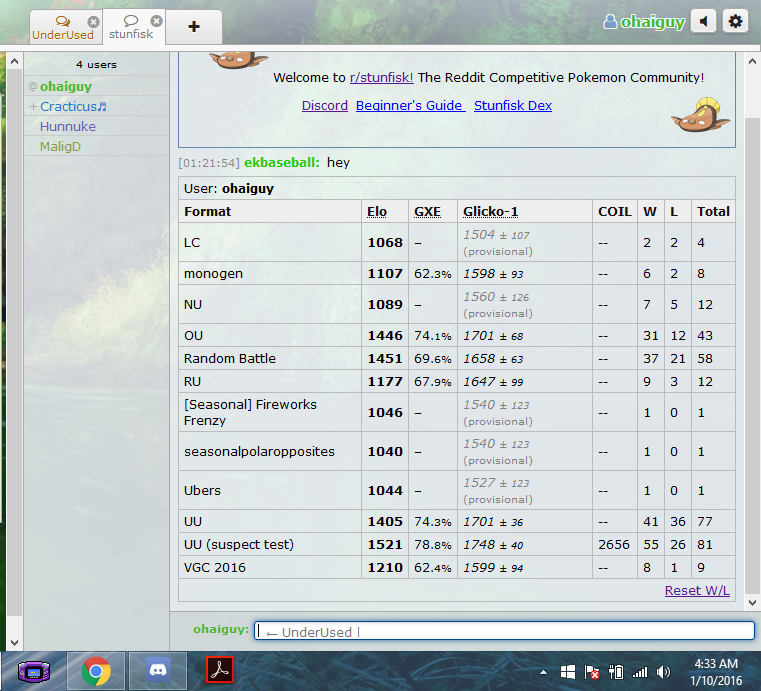Focus the chat message input field
This screenshot has width=761, height=691.
[504, 631]
